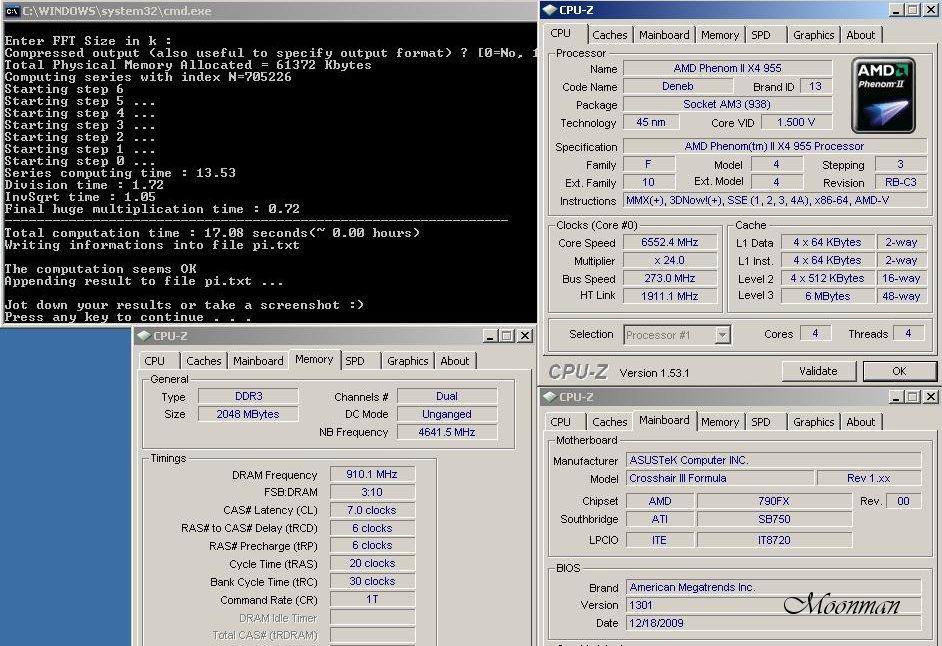Click the Manufacturer field ASUSTeK Computer INC.
The width and height of the screenshot is (942, 646).
tap(773, 460)
